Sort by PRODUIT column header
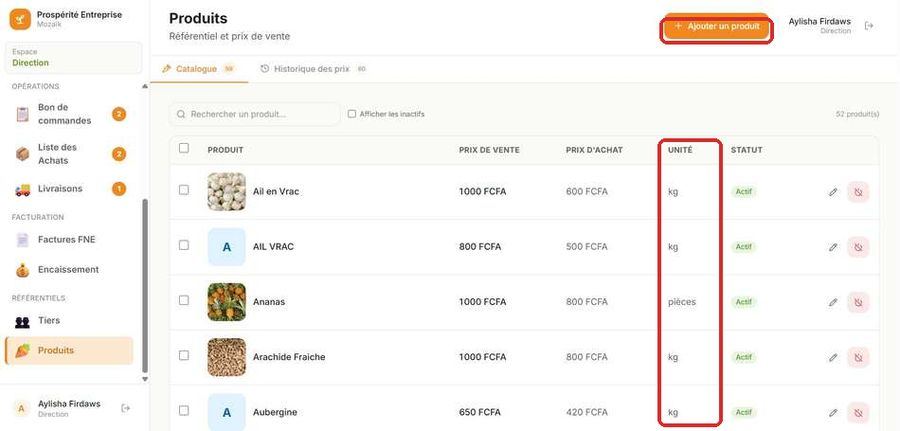The width and height of the screenshot is (900, 431). (226, 150)
